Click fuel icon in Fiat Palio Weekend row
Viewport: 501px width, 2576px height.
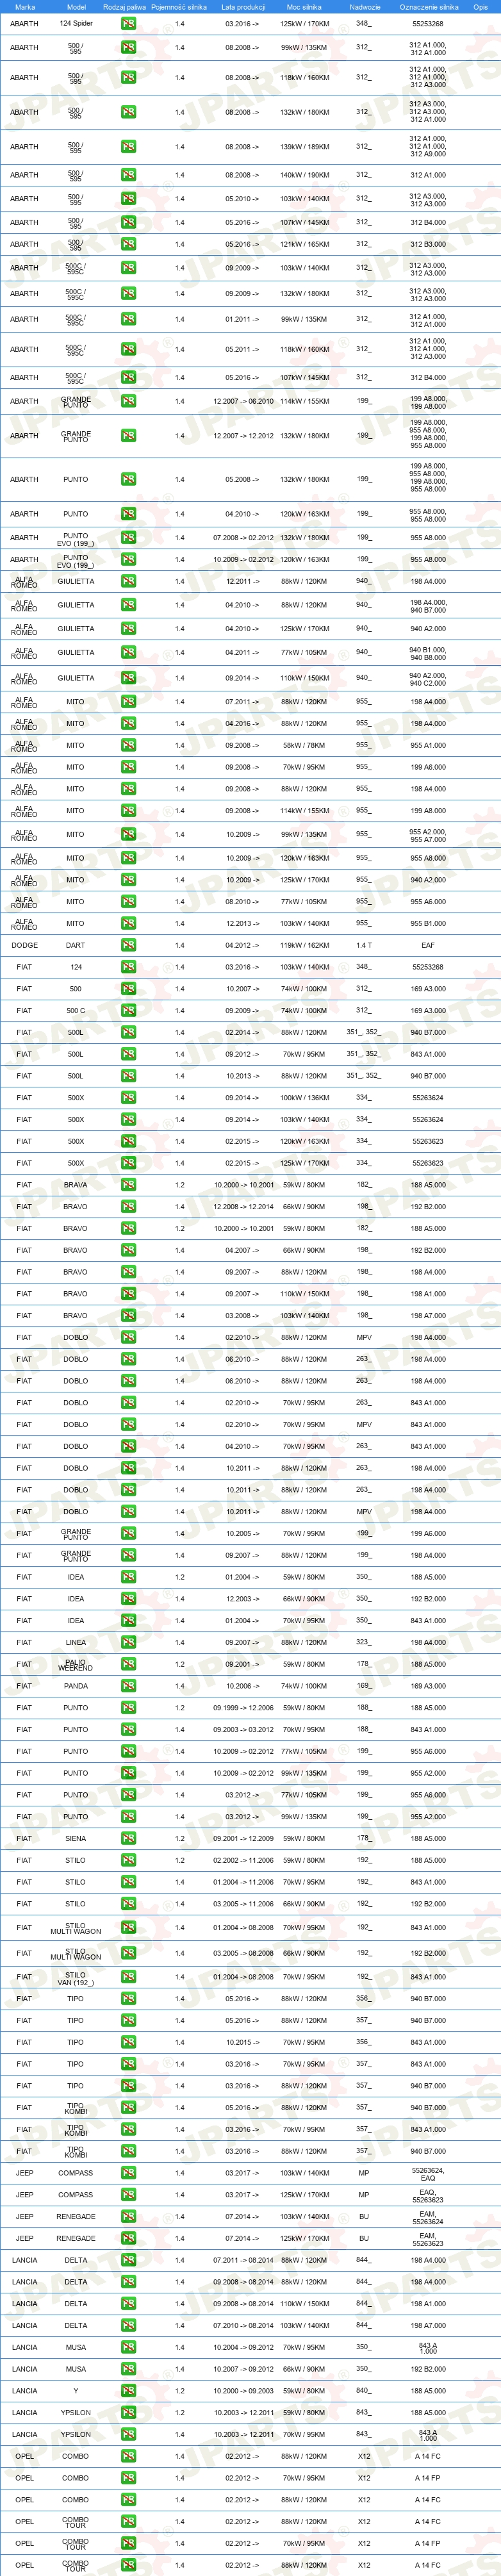[x=128, y=1664]
